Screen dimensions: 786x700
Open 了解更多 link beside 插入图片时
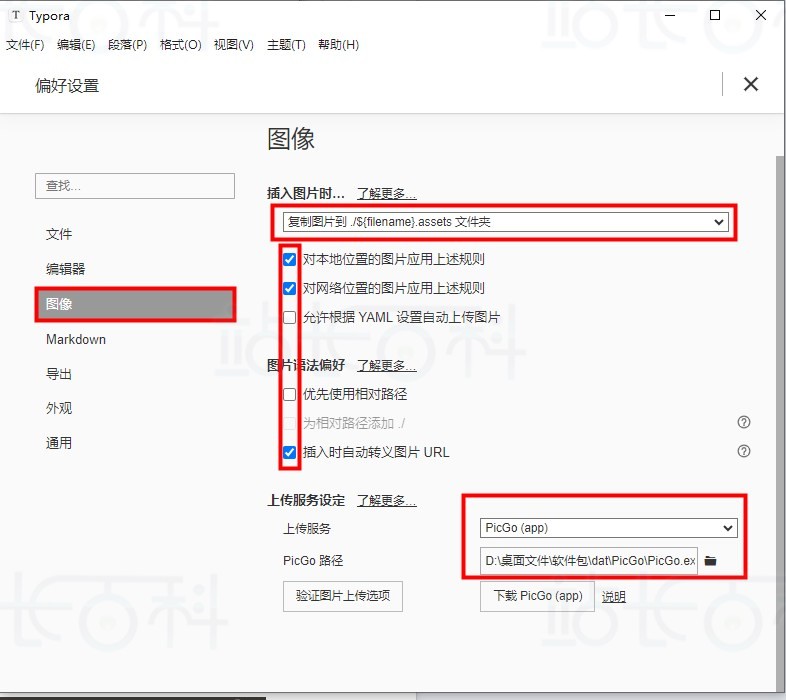tap(386, 194)
